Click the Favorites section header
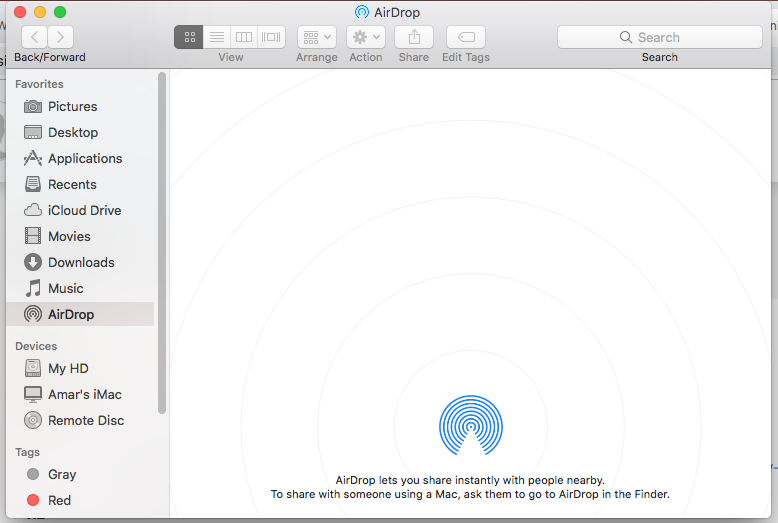This screenshot has width=778, height=523. pos(39,84)
